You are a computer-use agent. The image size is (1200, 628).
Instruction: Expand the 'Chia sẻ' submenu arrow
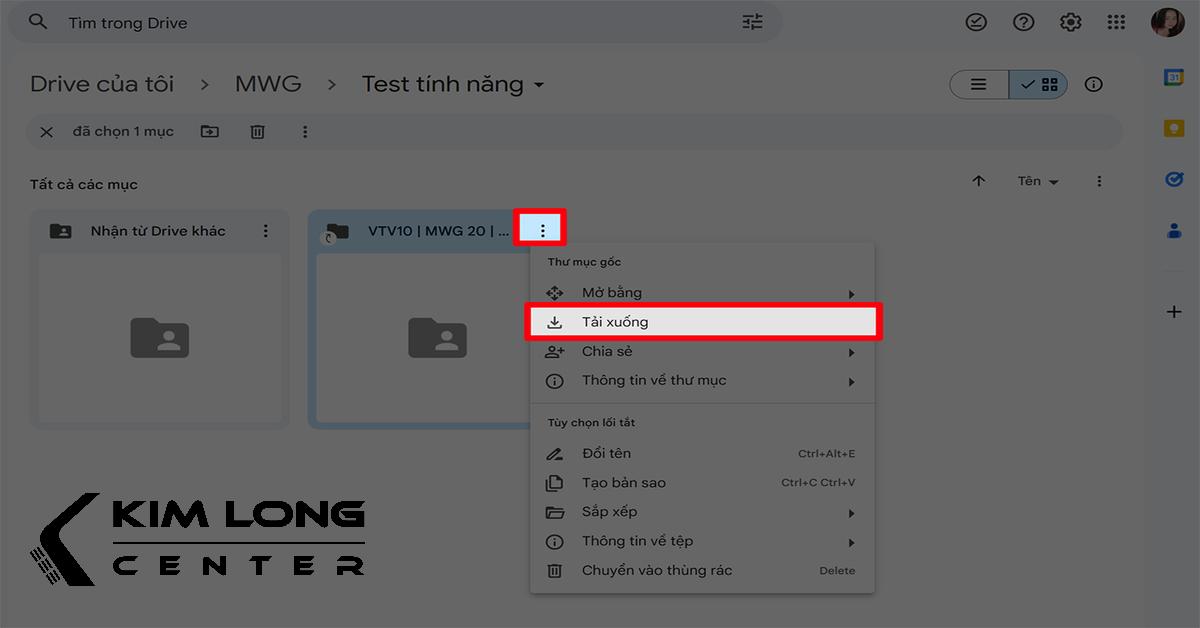(x=851, y=351)
